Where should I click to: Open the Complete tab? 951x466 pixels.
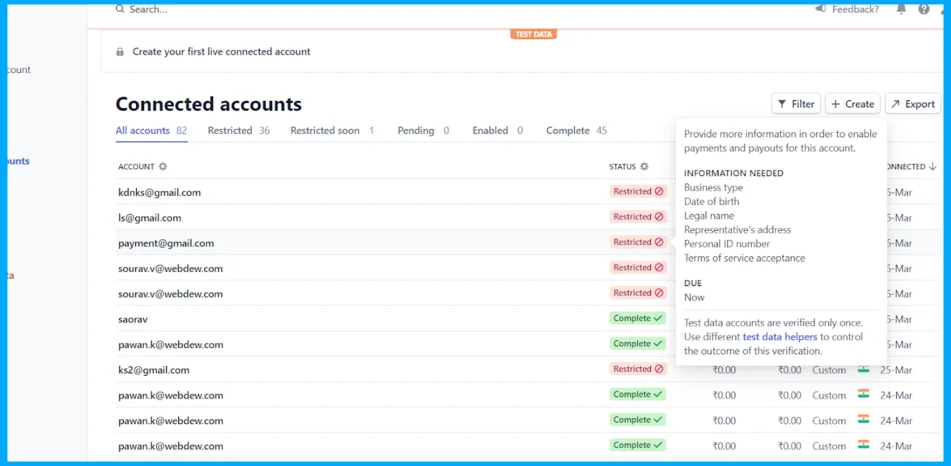[x=576, y=130]
